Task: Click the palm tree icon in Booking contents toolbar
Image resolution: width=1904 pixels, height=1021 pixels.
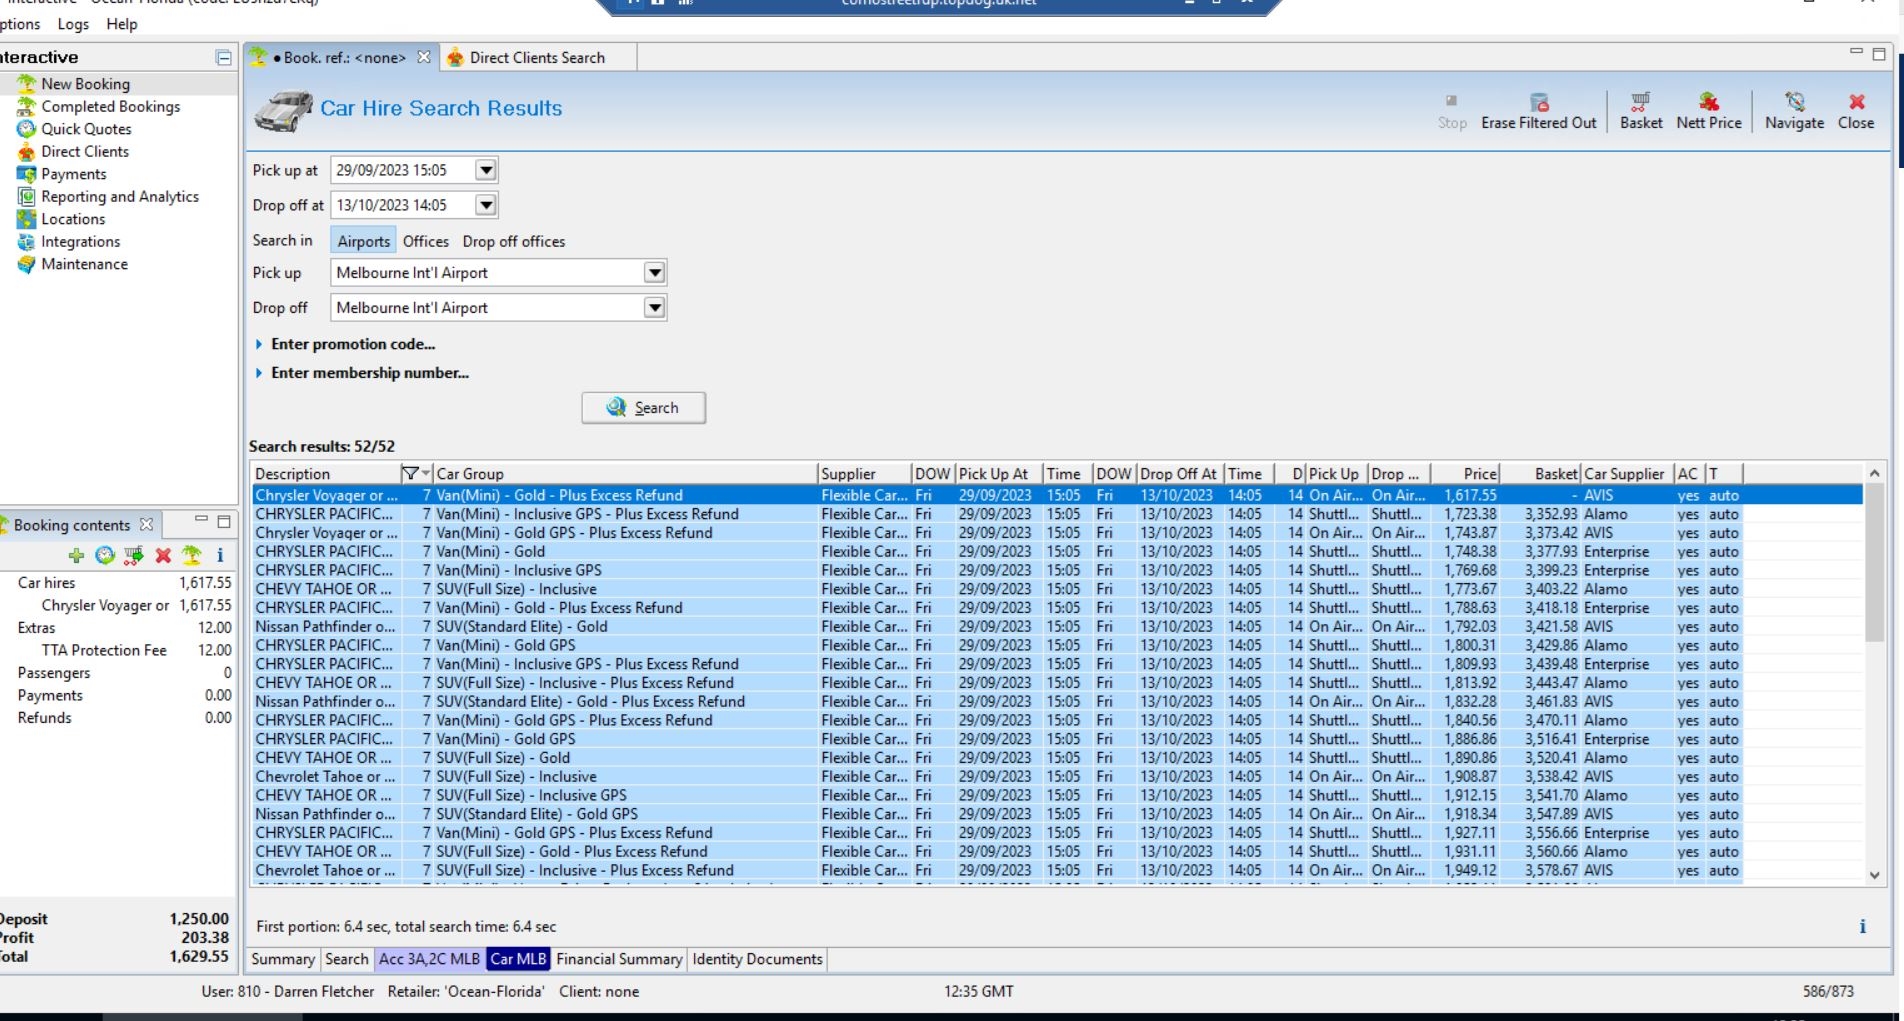Action: point(191,555)
